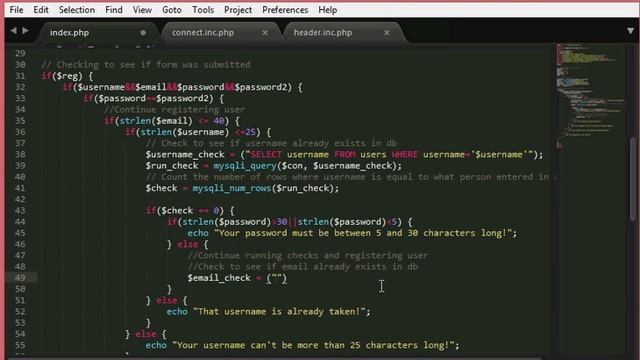Click line number 49 in gutter
This screenshot has width=640, height=360.
20,278
